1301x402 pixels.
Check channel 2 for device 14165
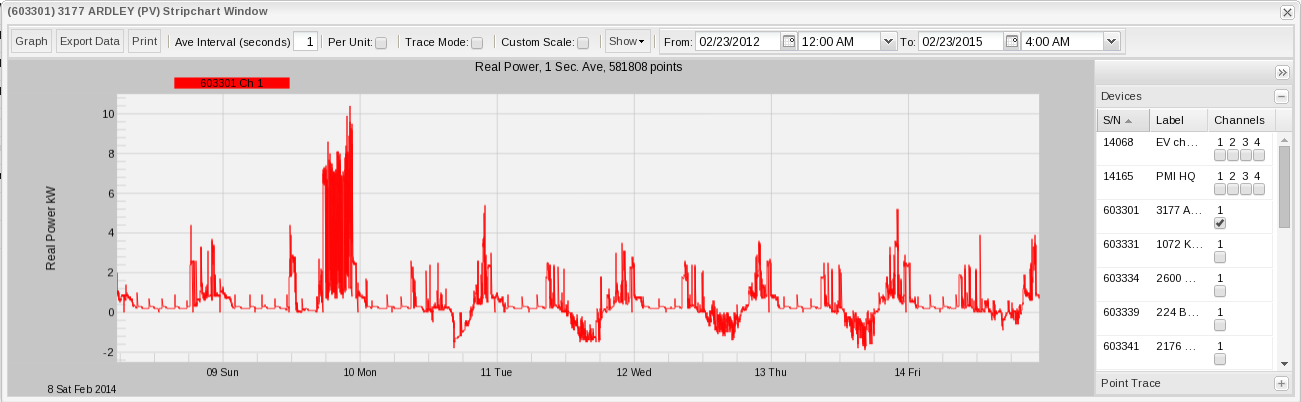tap(1233, 189)
